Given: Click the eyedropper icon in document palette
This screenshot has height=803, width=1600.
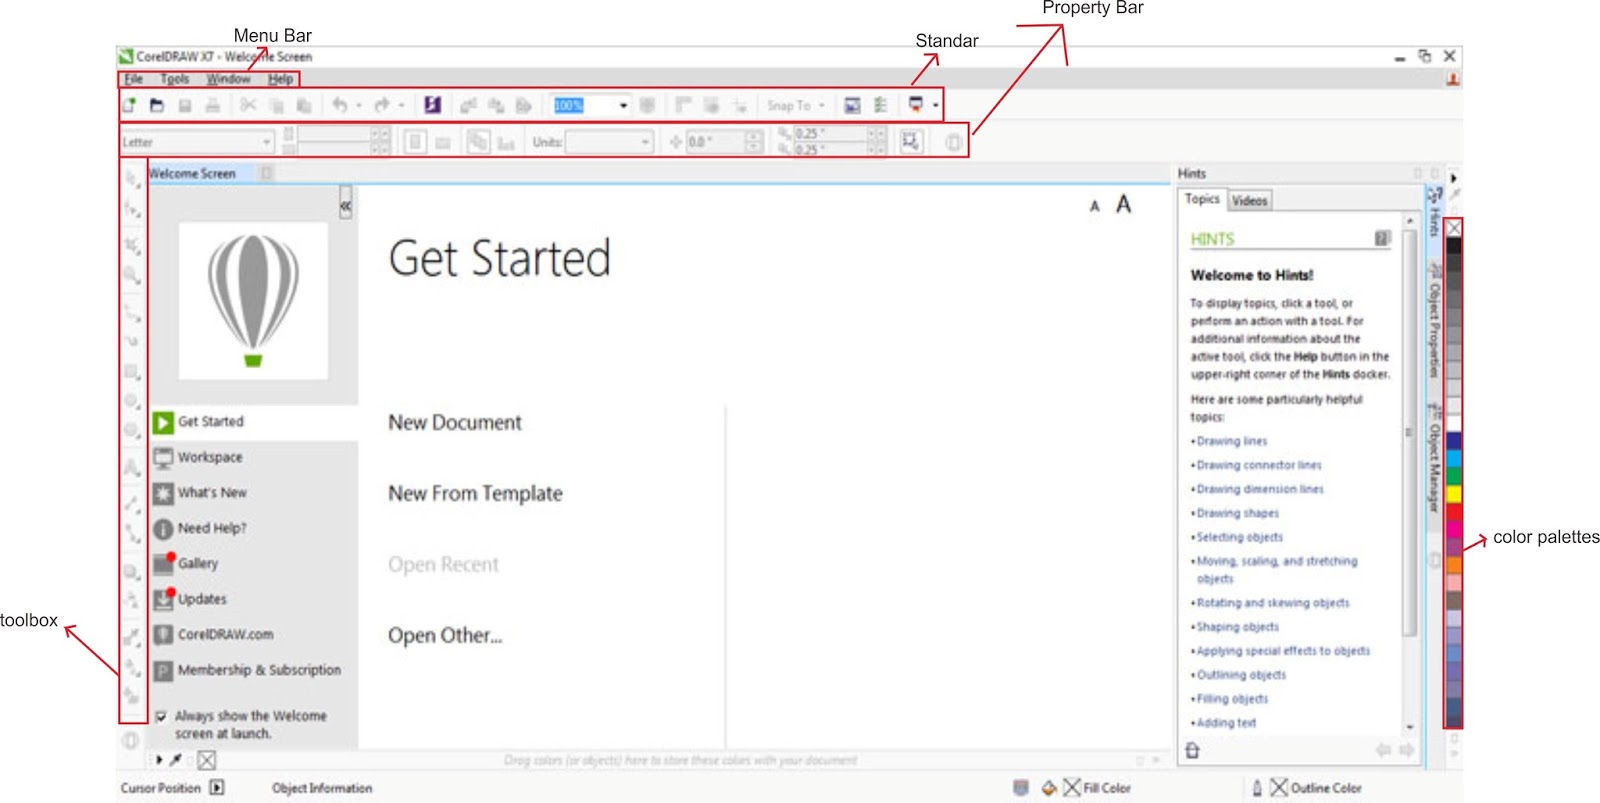Looking at the screenshot, I should [176, 760].
